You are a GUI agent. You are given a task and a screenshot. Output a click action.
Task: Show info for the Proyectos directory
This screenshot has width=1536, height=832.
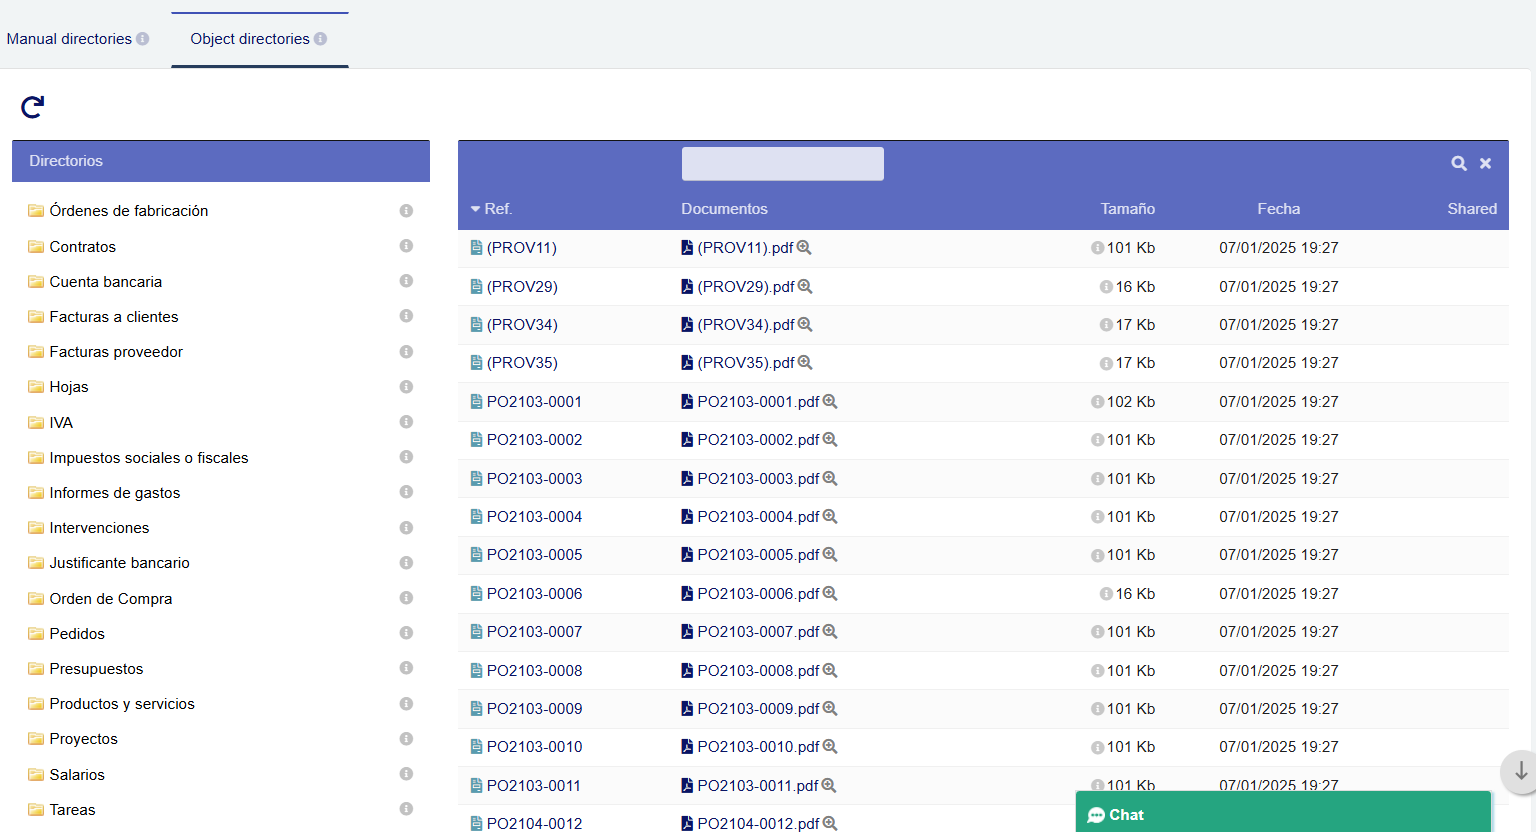(x=406, y=739)
